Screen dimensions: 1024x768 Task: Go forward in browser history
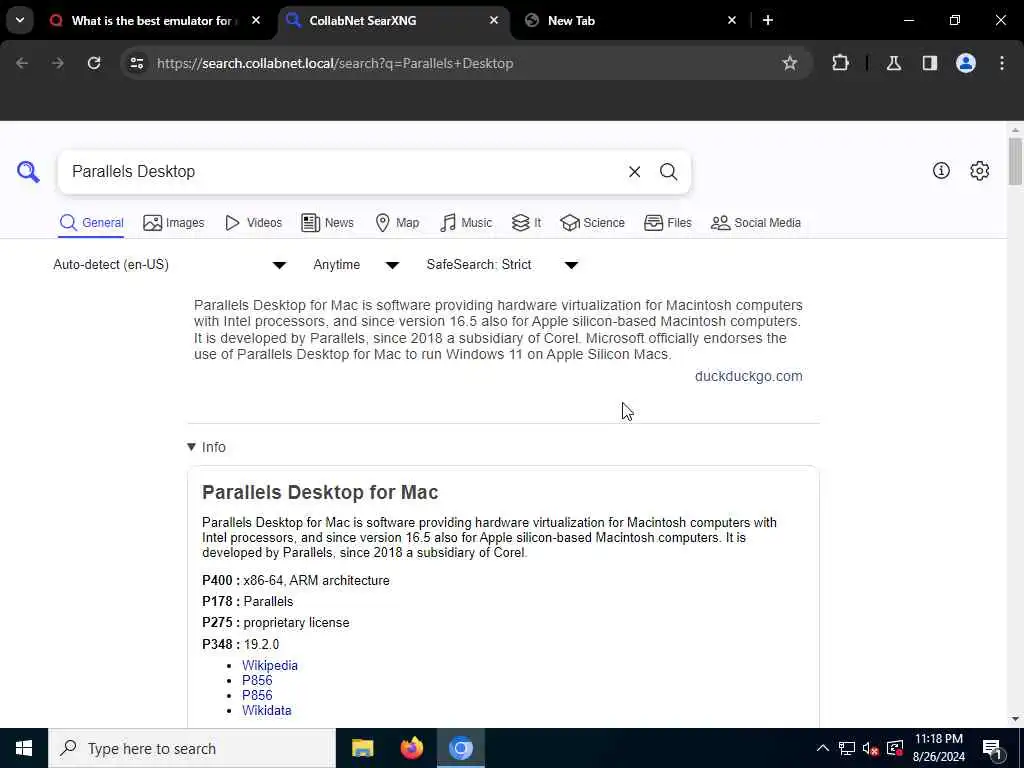coord(57,63)
